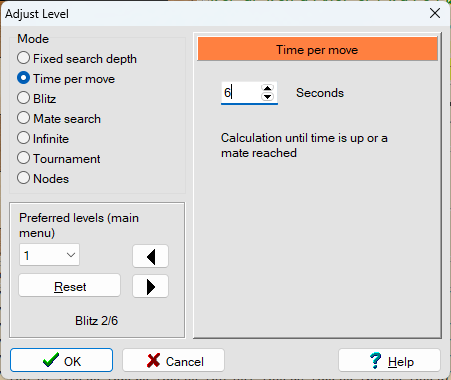Choose the Nodes mode option
The height and width of the screenshot is (380, 451).
(43, 179)
